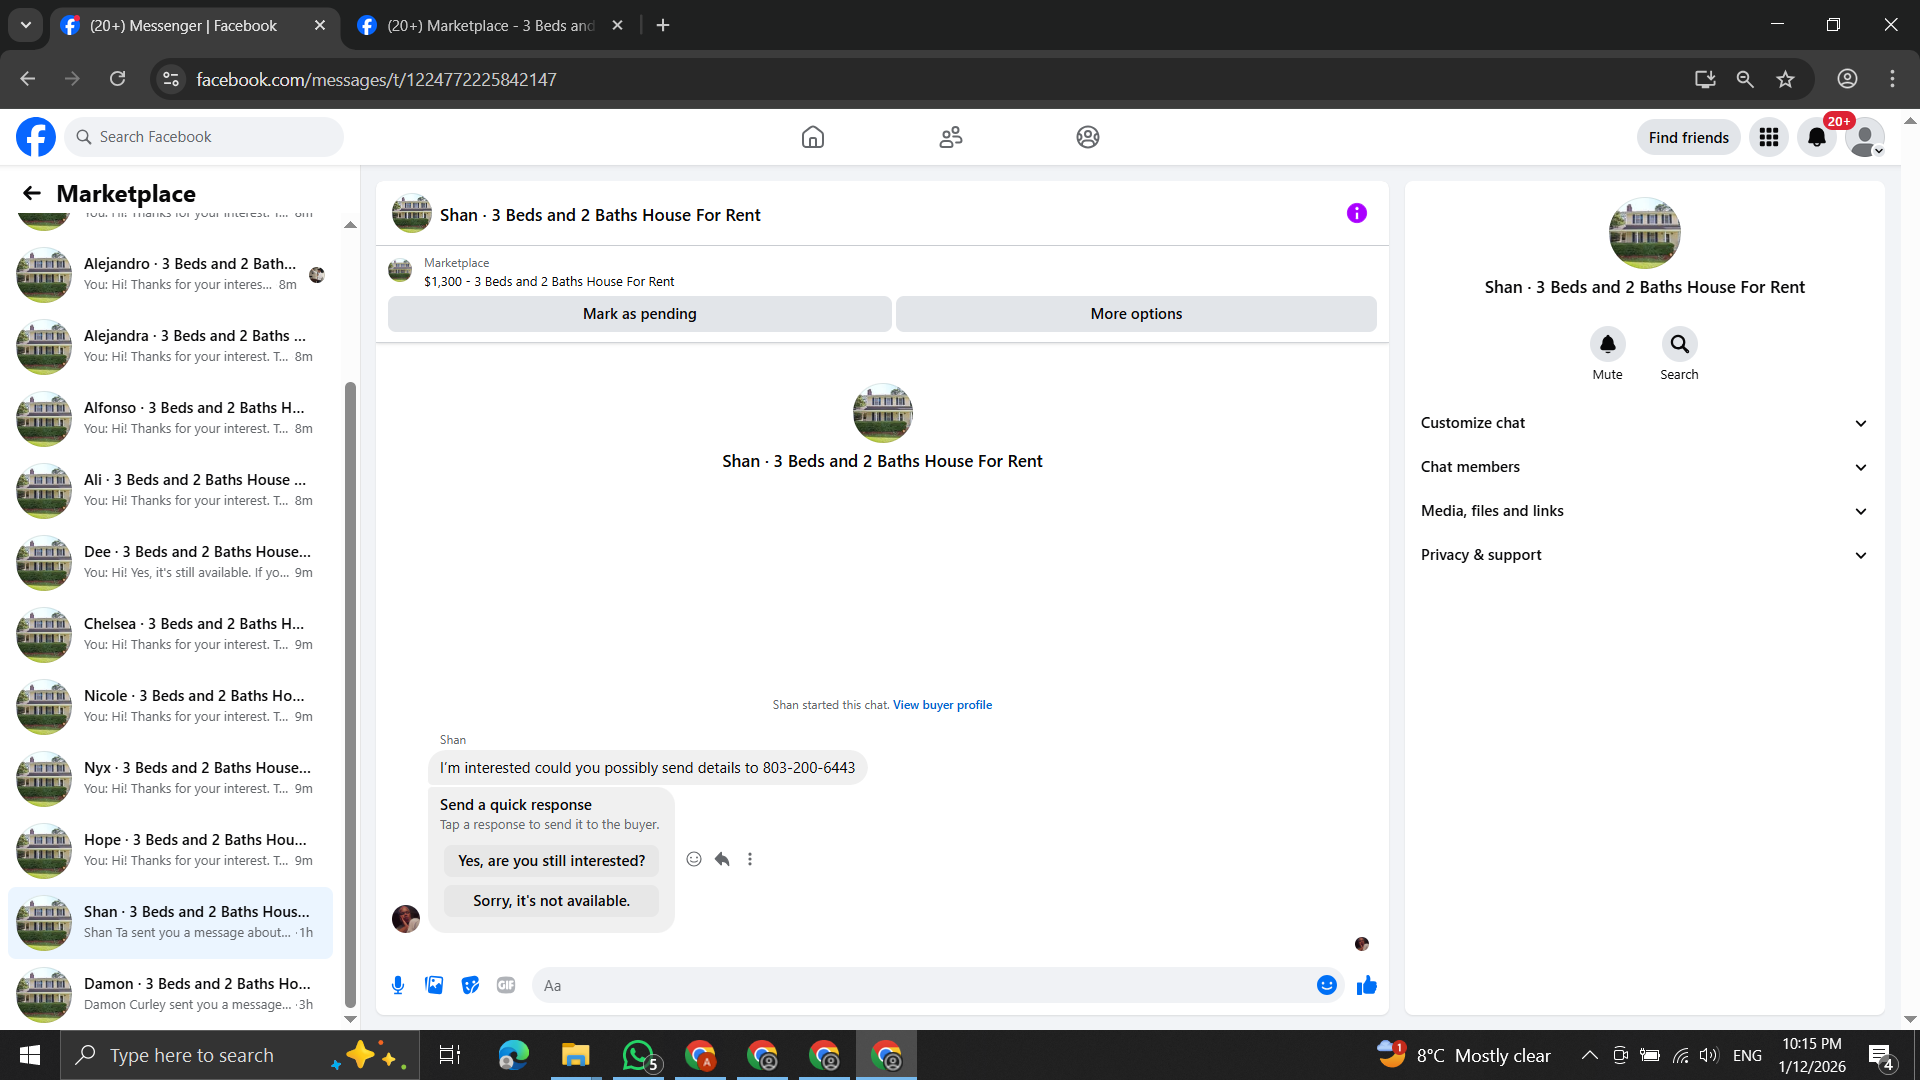This screenshot has height=1080, width=1920.
Task: Click the purple conversation info icon
Action: coord(1356,213)
